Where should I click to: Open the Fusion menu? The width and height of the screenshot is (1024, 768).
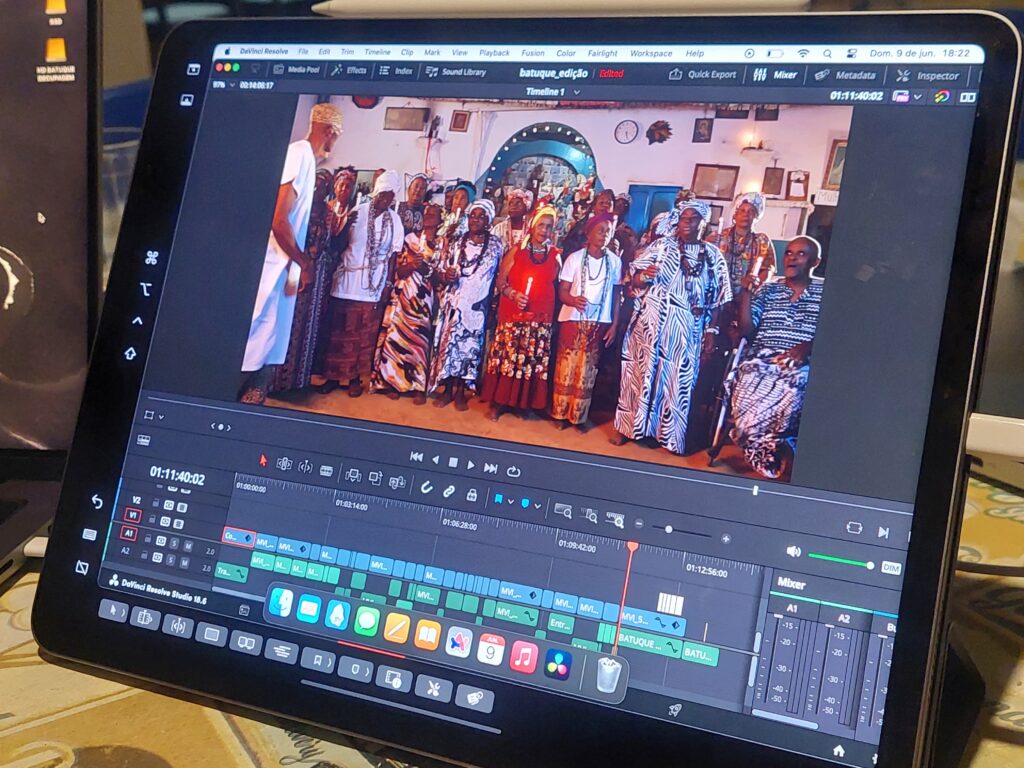click(533, 53)
